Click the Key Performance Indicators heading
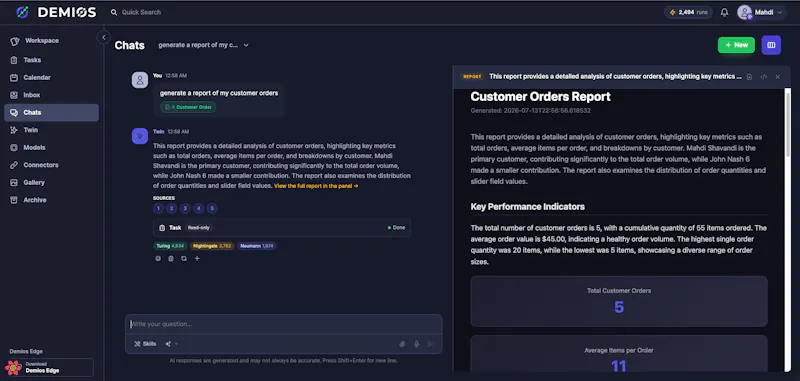This screenshot has height=381, width=800. 528,207
